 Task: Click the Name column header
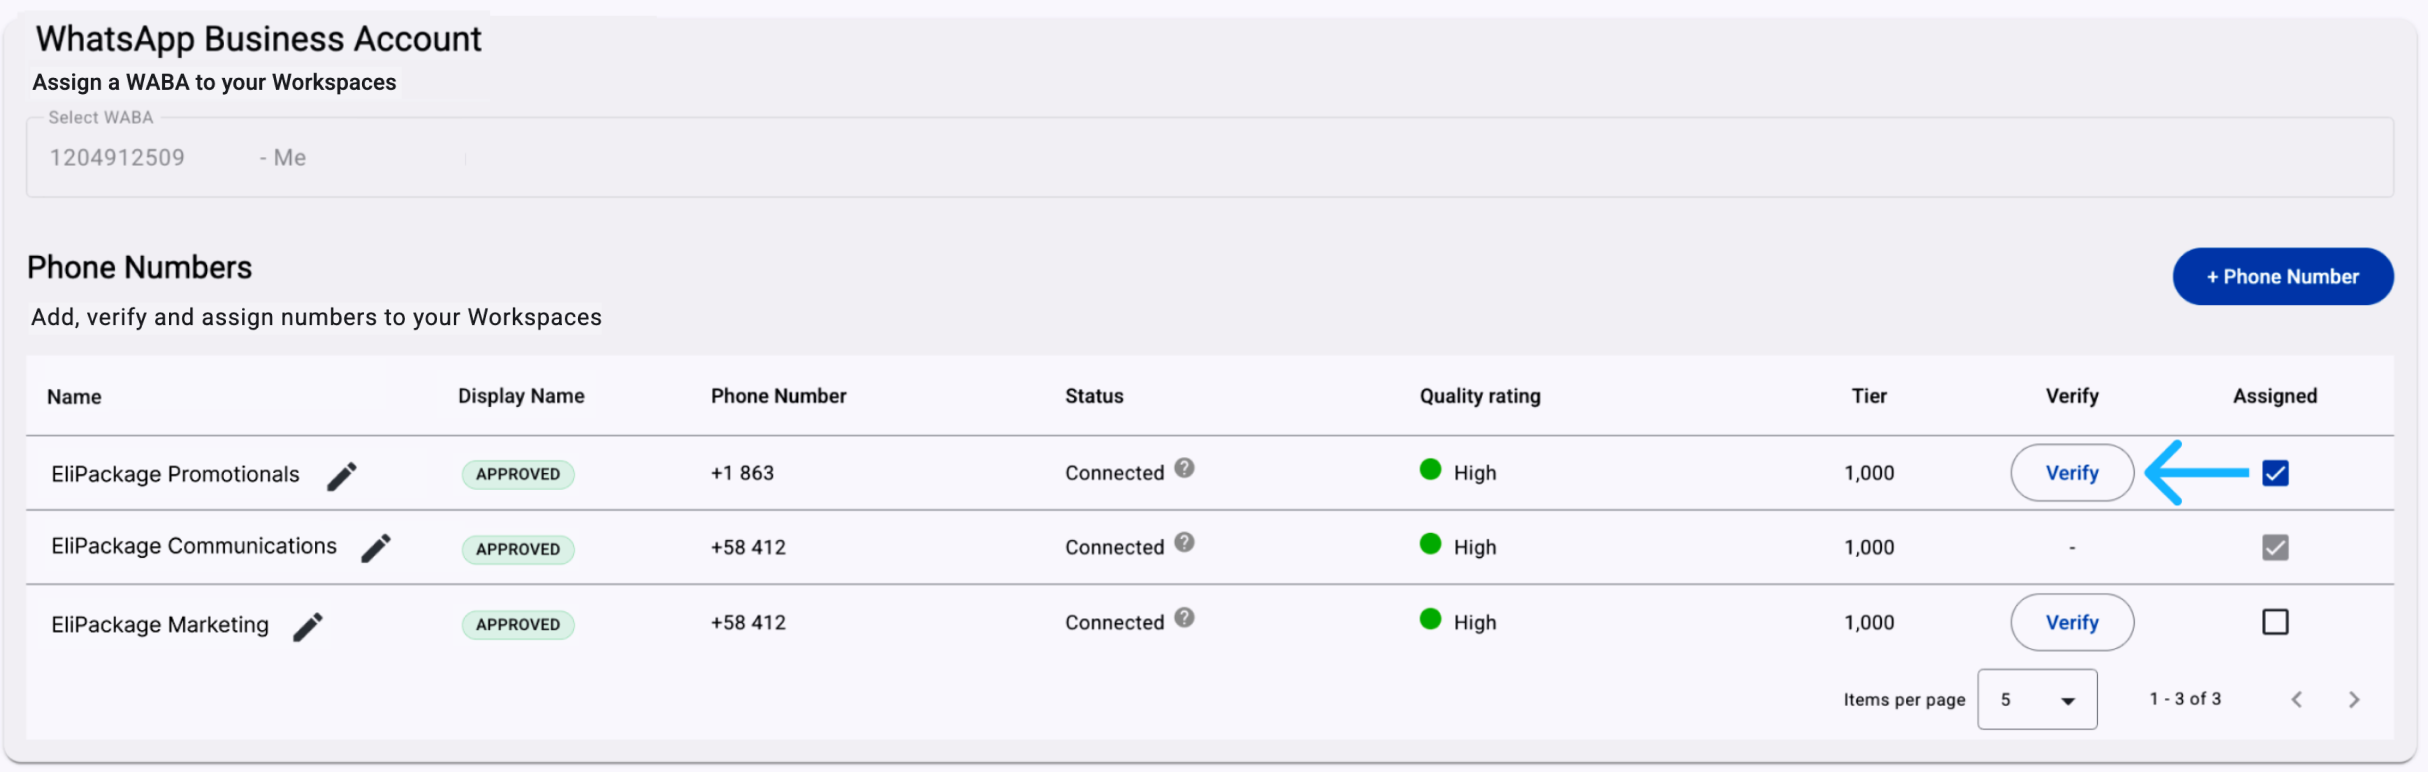(x=74, y=397)
